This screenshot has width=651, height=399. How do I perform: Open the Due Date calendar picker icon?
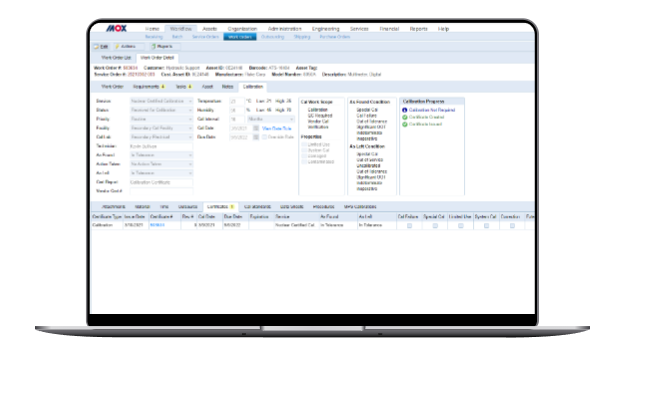256,137
